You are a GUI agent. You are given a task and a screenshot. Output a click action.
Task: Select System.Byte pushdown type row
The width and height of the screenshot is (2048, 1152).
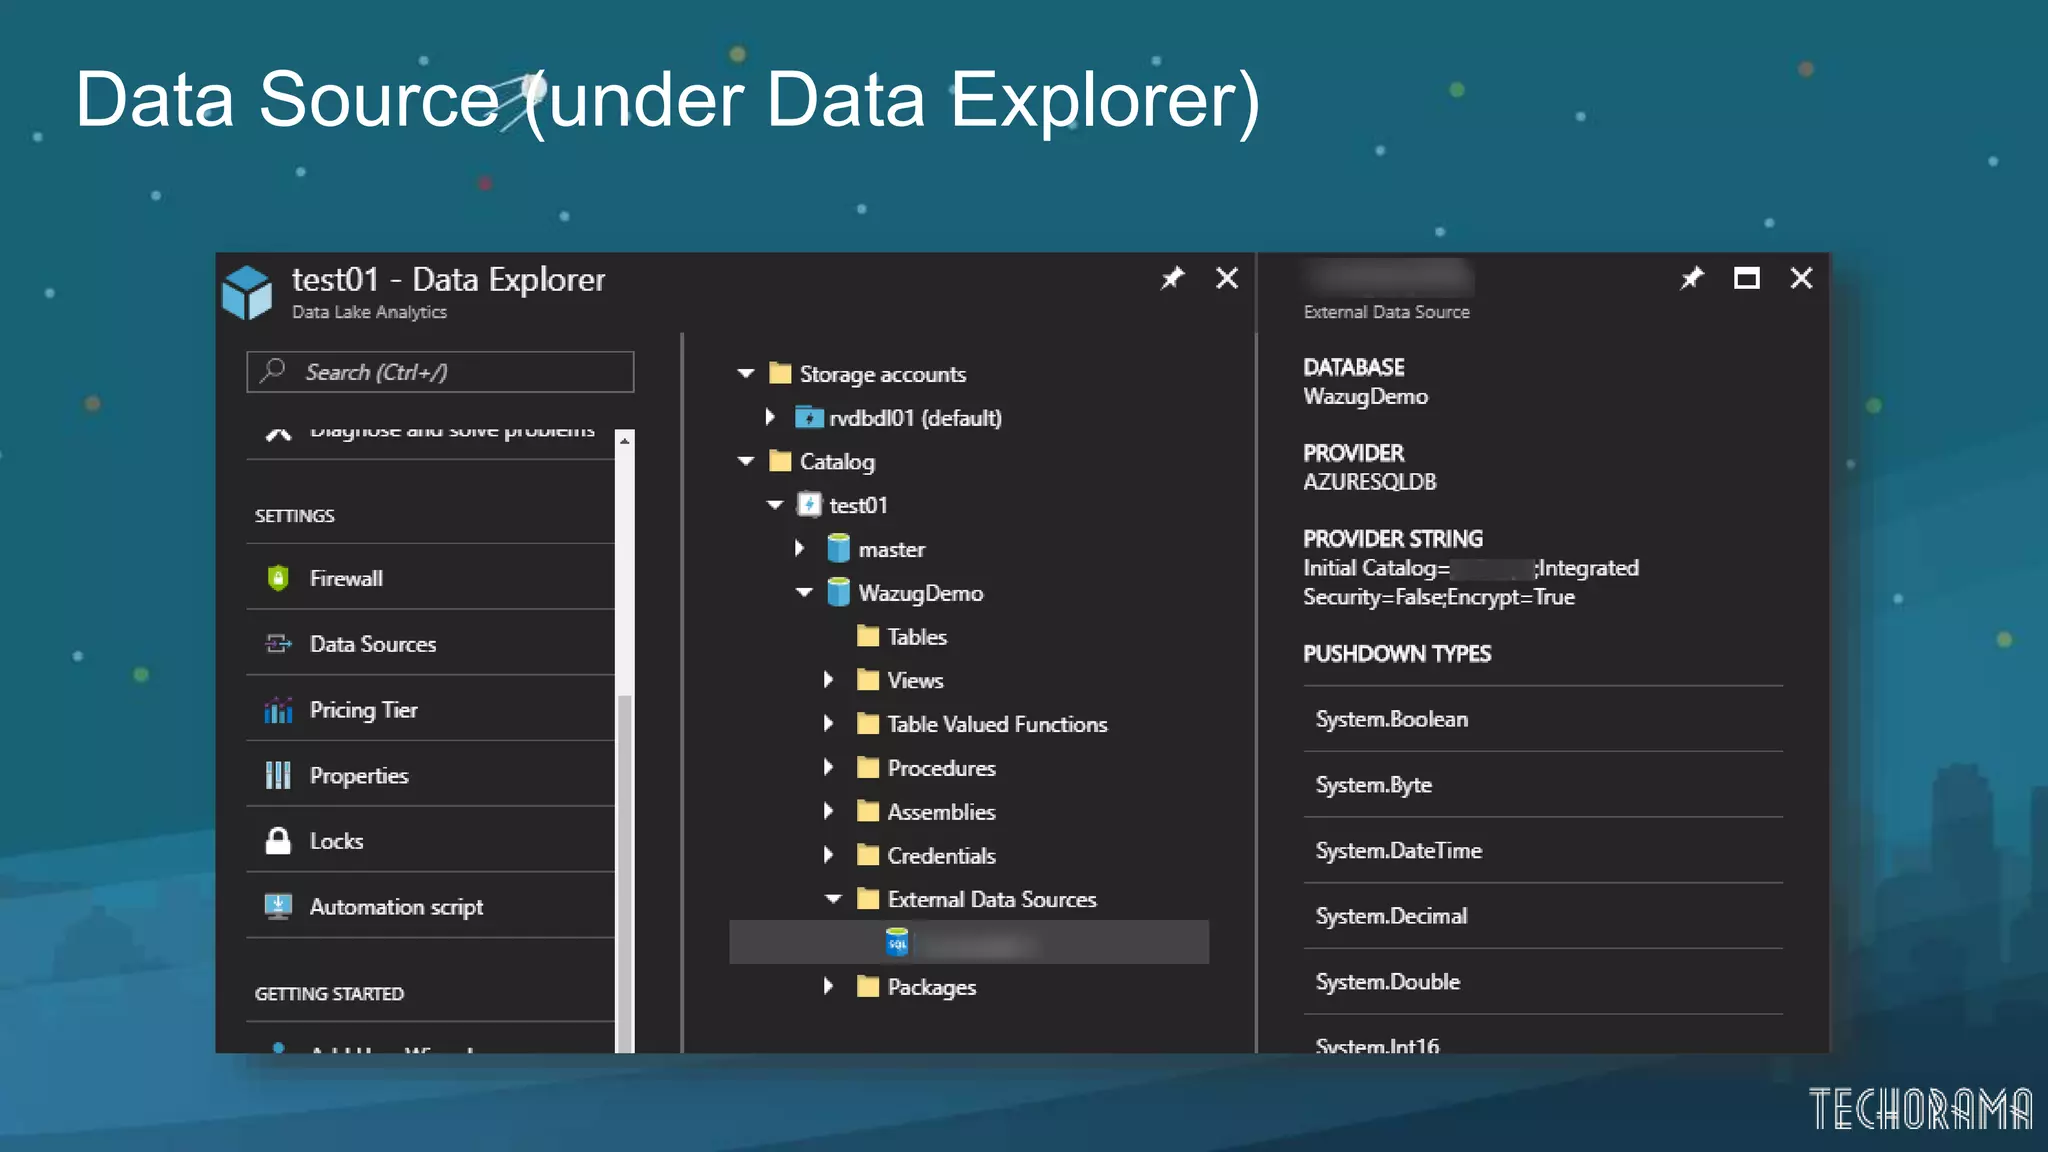click(1543, 785)
